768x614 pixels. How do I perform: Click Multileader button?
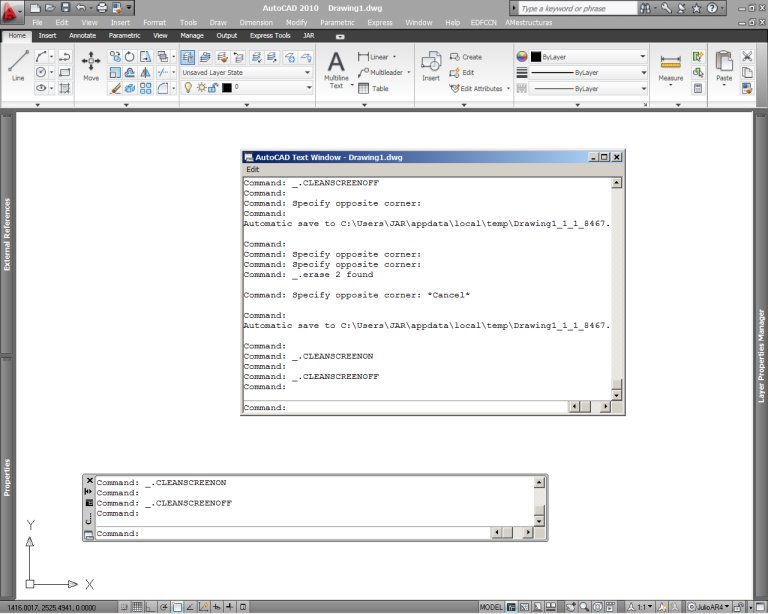tap(380, 72)
